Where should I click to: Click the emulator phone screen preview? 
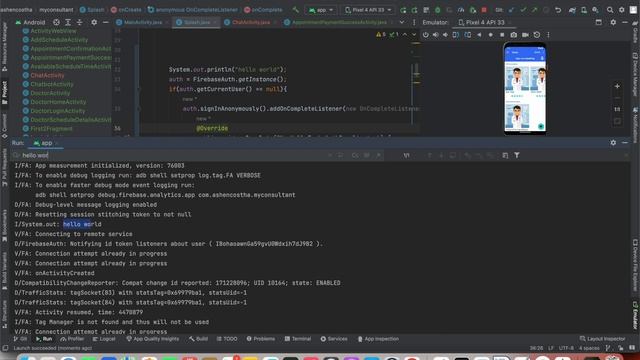tap(525, 89)
